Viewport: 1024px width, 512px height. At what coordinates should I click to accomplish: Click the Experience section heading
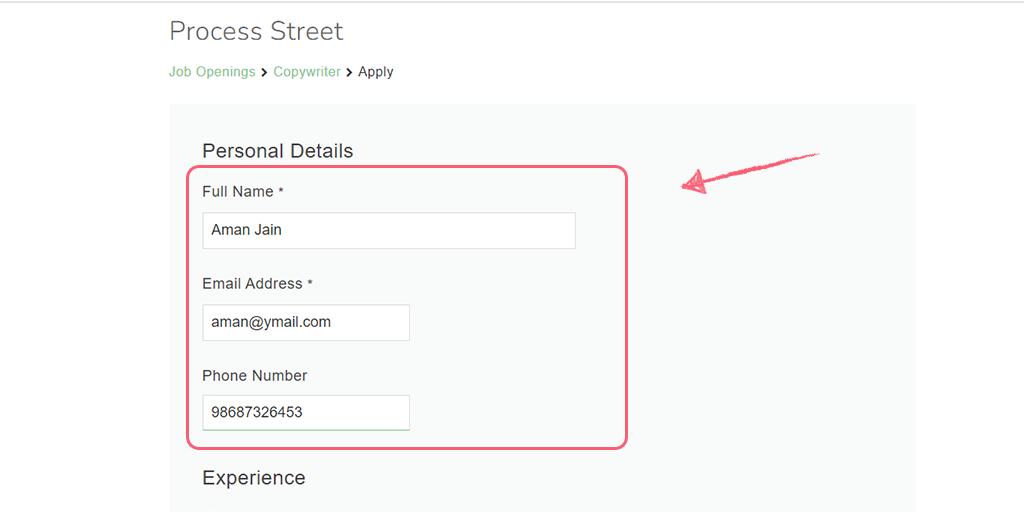click(x=254, y=478)
